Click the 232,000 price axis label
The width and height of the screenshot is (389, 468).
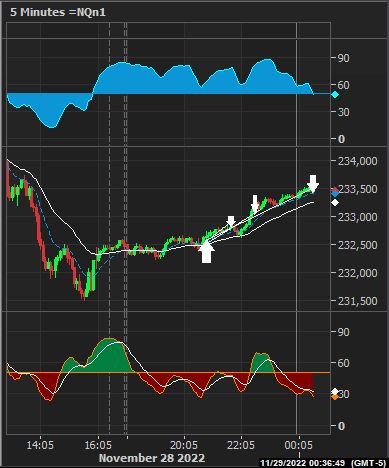pos(358,273)
